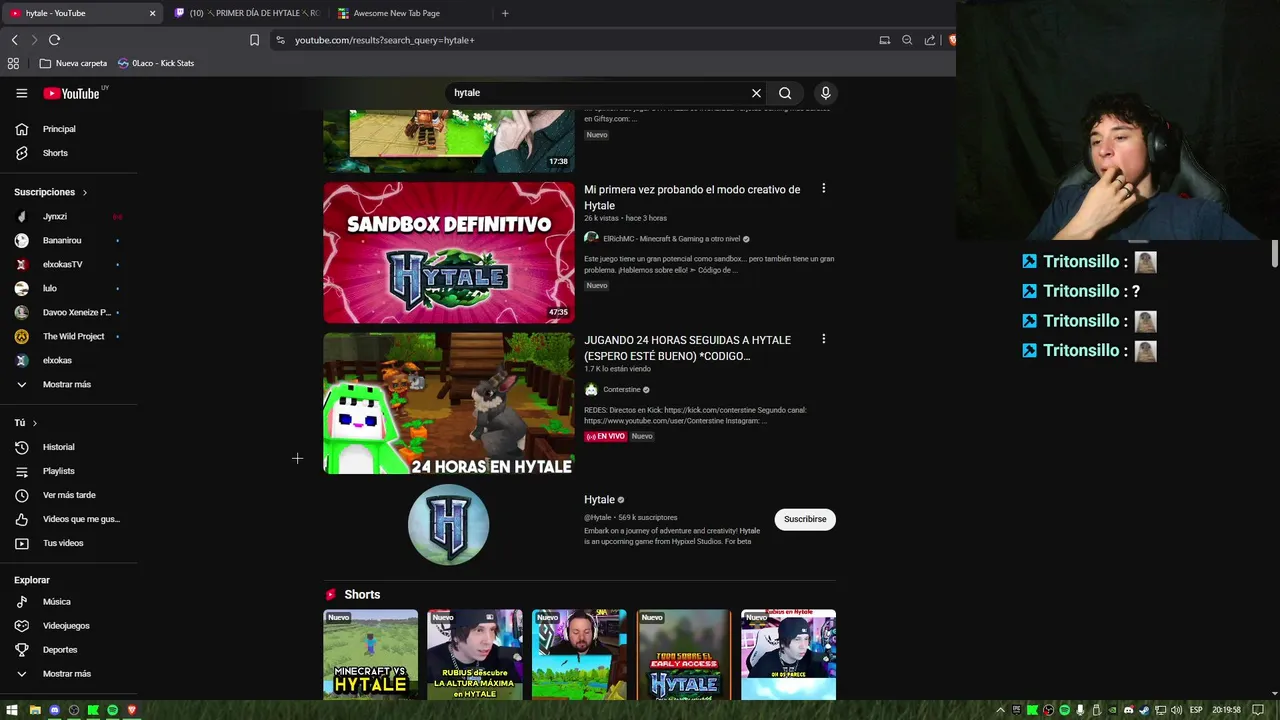Open title JUGANDO 24 HORAS SEGUIDAS A HYTALE
Image resolution: width=1280 pixels, height=720 pixels.
(x=687, y=348)
